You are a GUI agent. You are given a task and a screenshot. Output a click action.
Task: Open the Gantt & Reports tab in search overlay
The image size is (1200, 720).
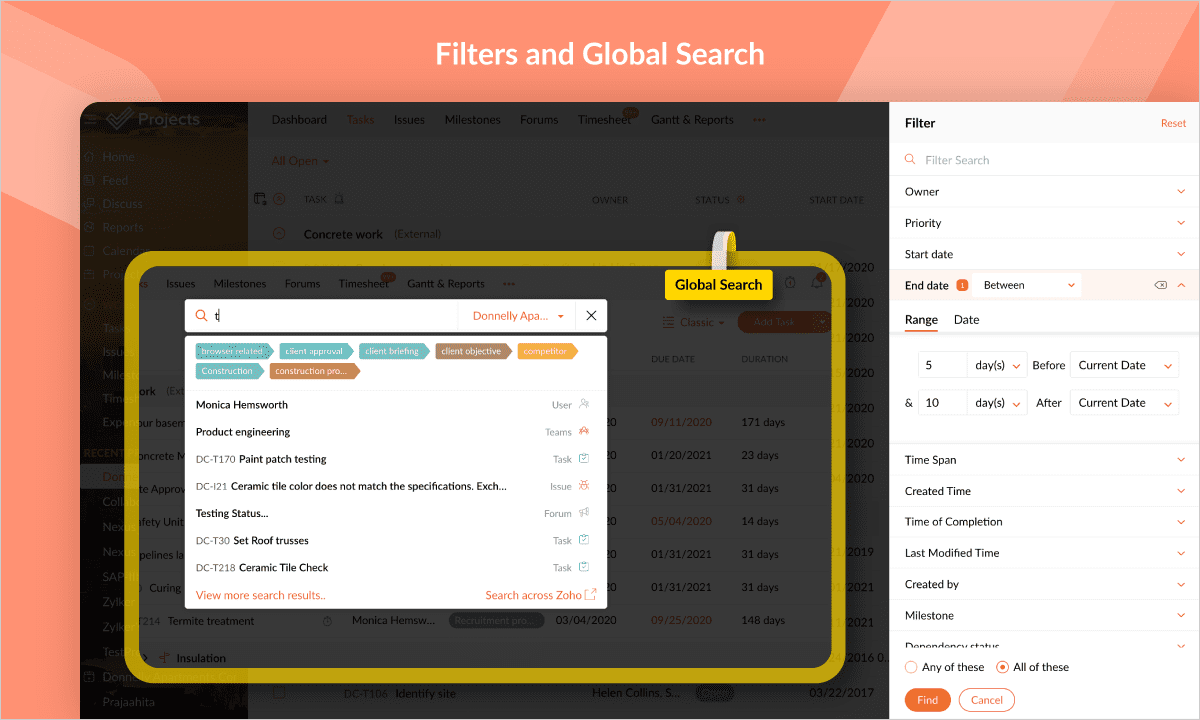[446, 284]
